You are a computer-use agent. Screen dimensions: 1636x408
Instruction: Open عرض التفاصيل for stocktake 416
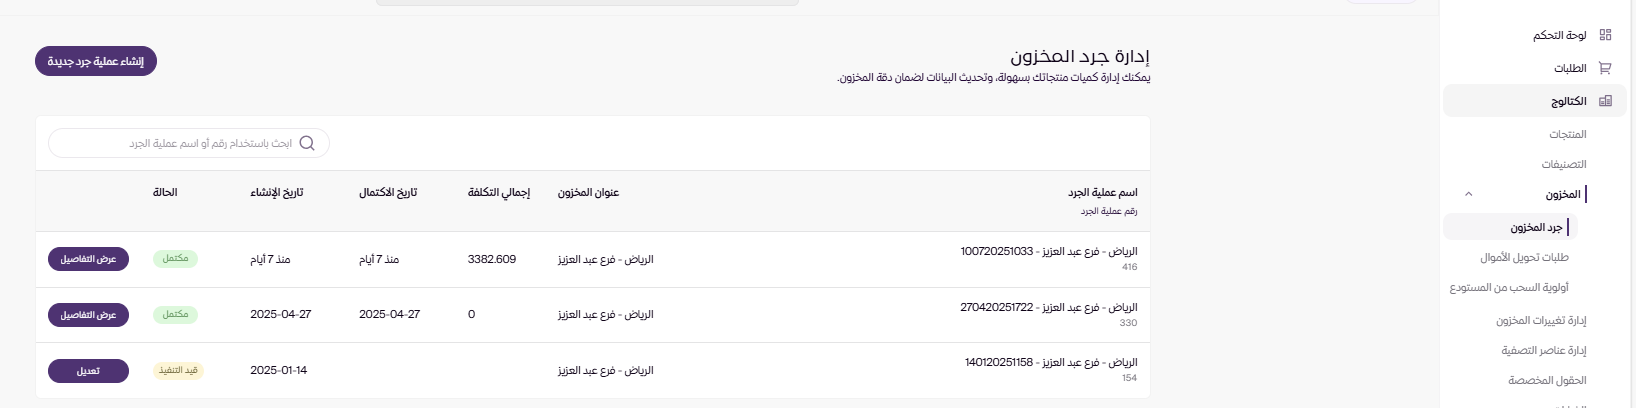point(88,259)
